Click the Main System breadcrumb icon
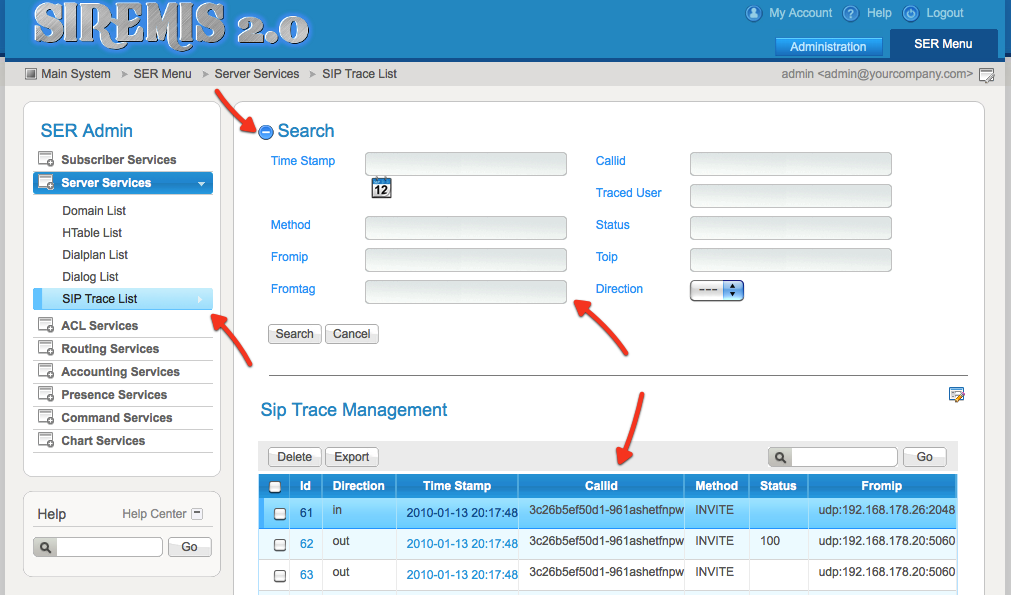1011x595 pixels. click(31, 74)
